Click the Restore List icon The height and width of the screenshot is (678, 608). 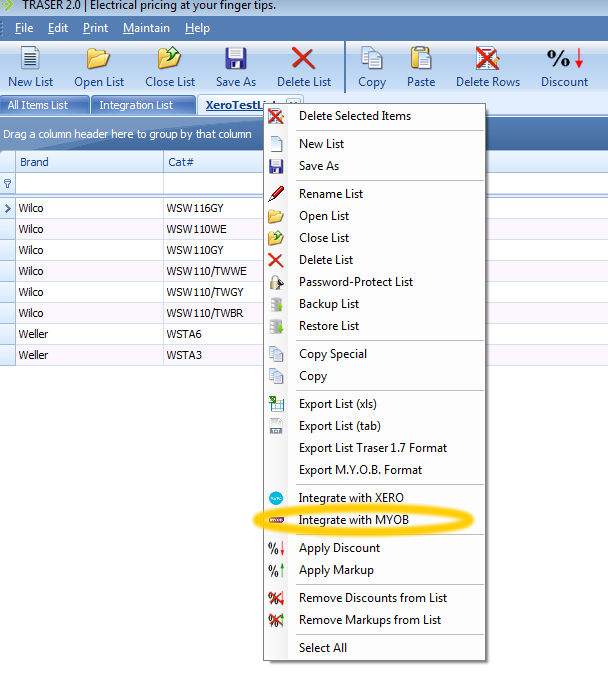(x=276, y=326)
